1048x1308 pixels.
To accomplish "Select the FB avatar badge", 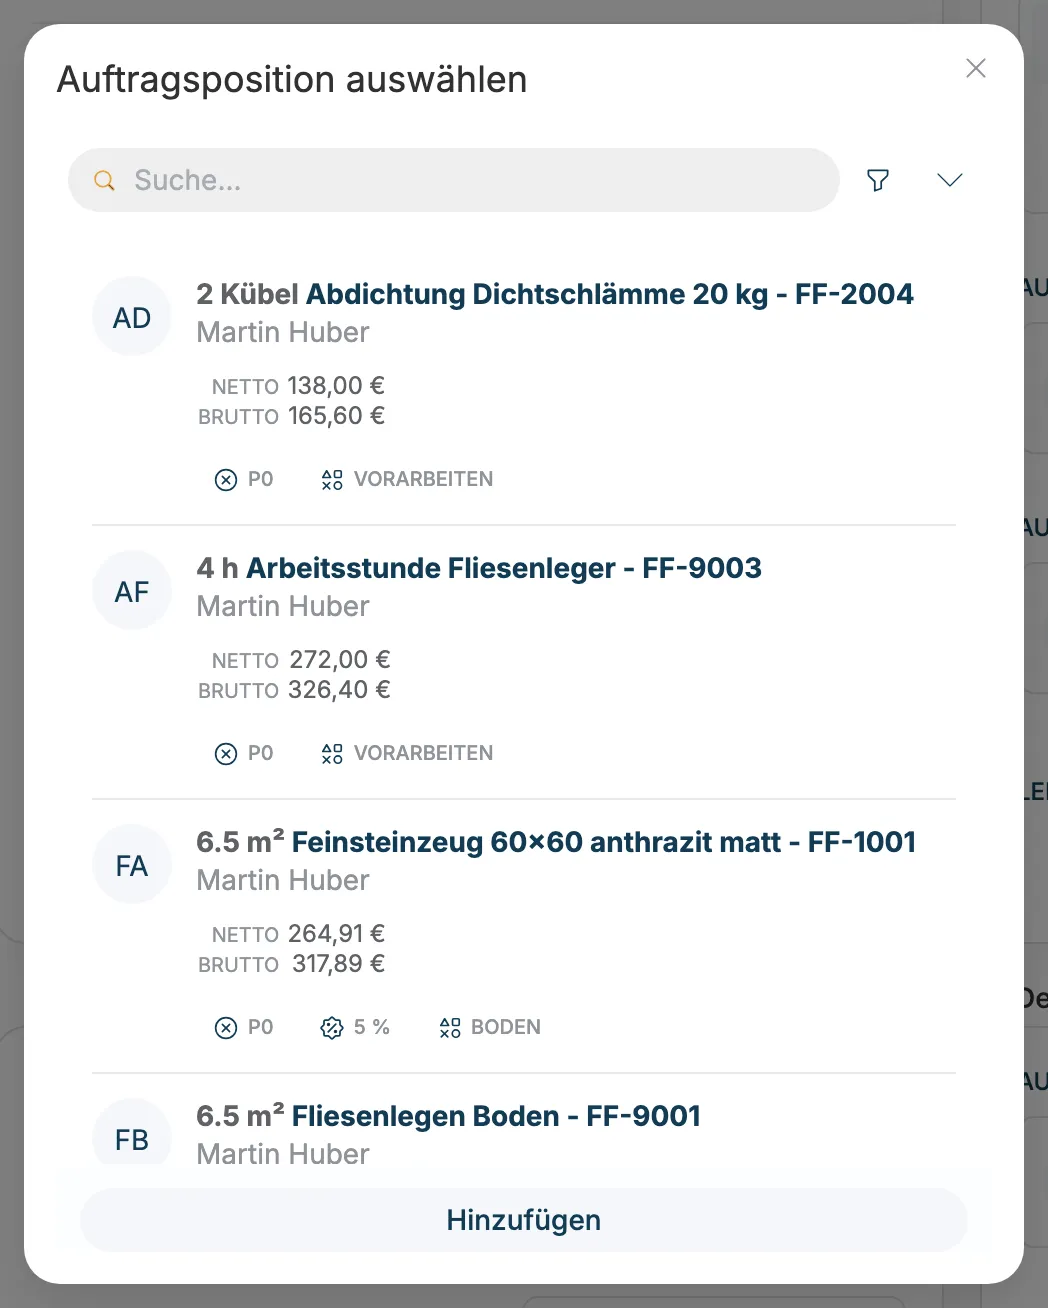I will click(x=132, y=1140).
